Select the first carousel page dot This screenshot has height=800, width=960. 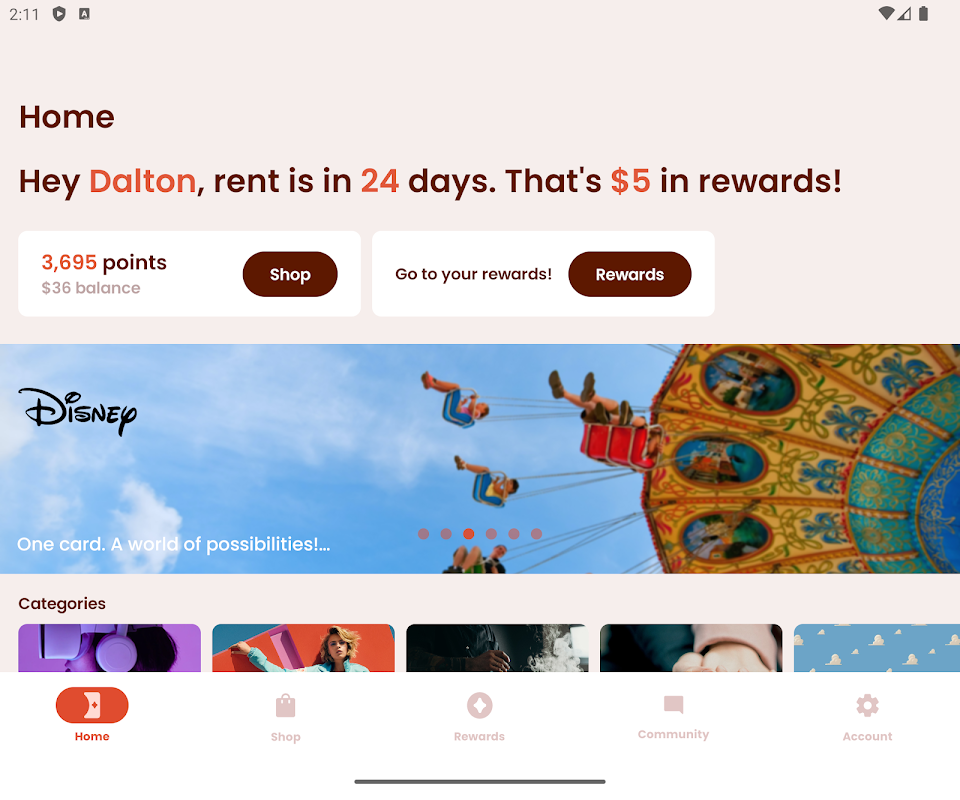(423, 534)
